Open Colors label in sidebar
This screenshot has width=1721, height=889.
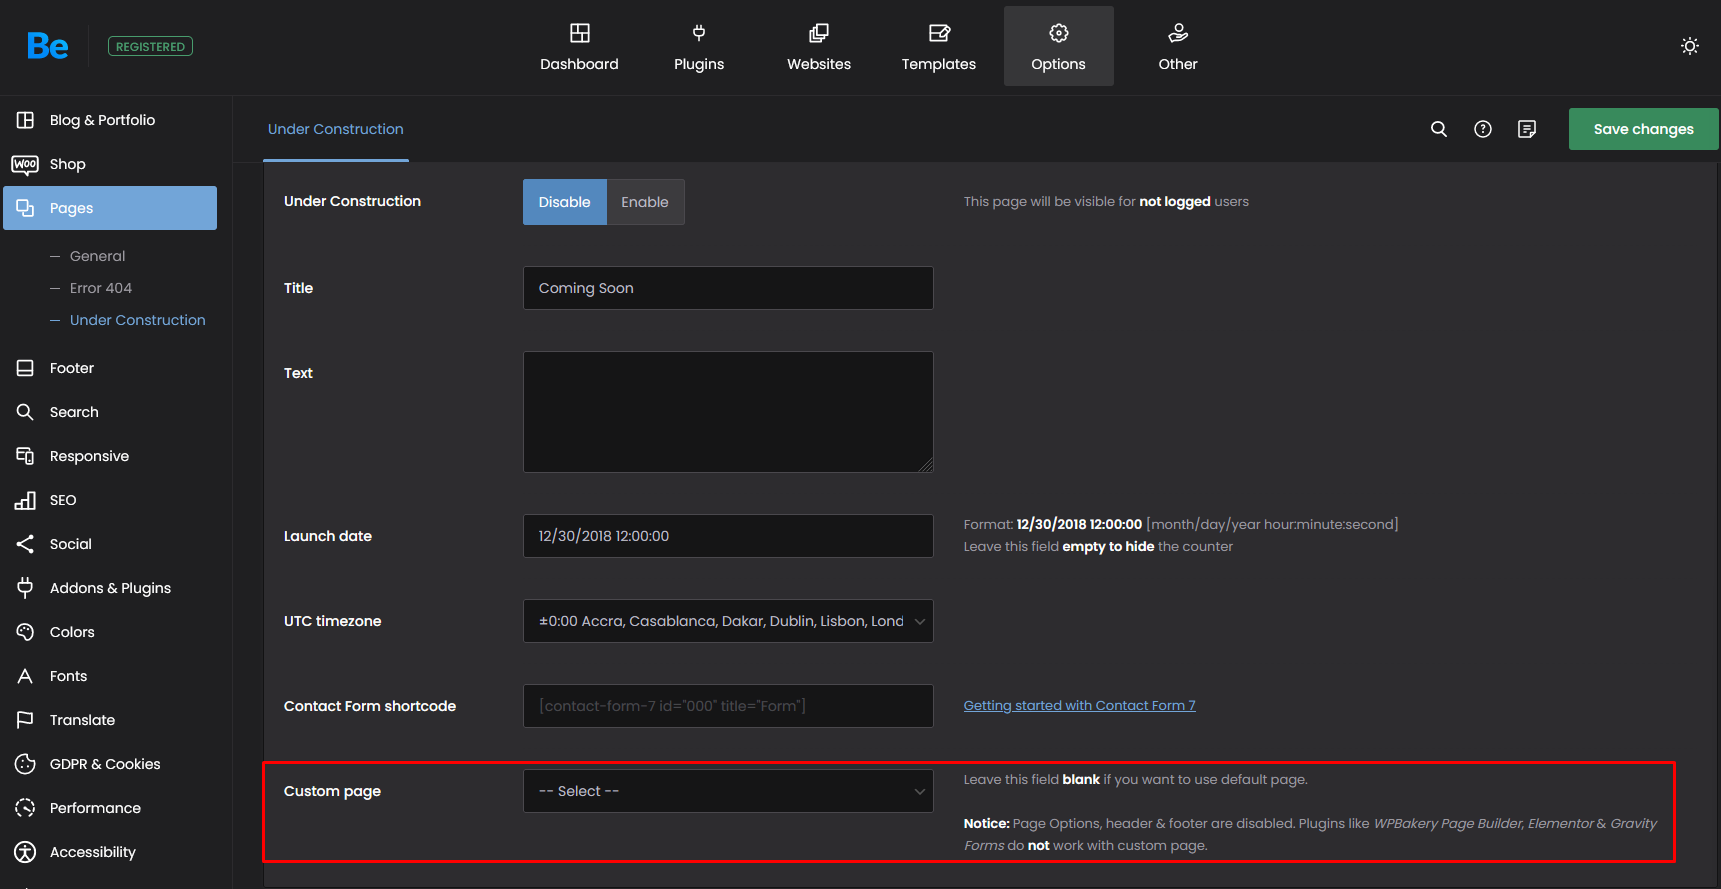[x=72, y=632]
